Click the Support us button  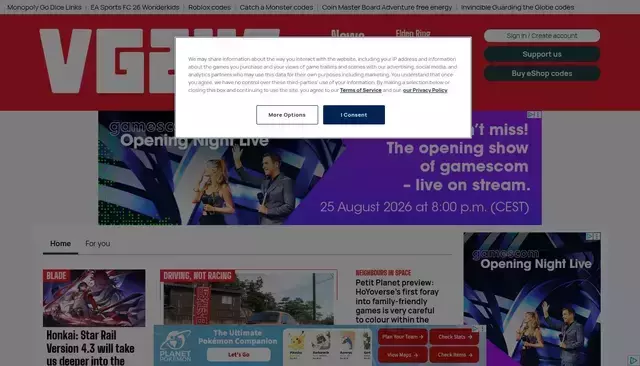point(542,54)
